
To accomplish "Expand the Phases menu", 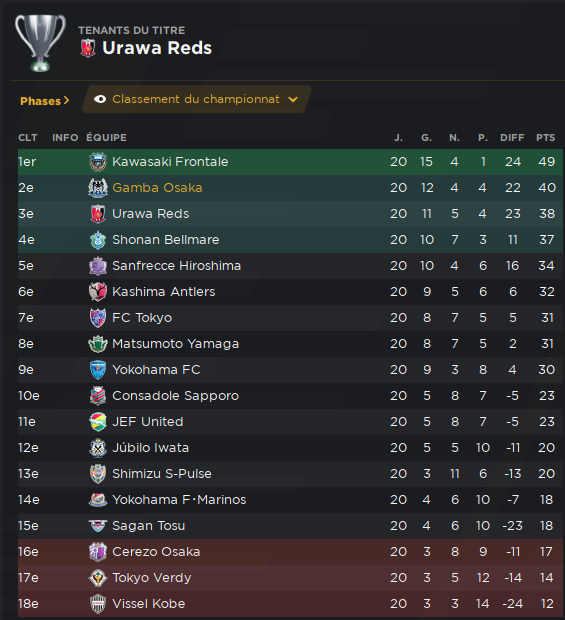I will click(x=45, y=101).
